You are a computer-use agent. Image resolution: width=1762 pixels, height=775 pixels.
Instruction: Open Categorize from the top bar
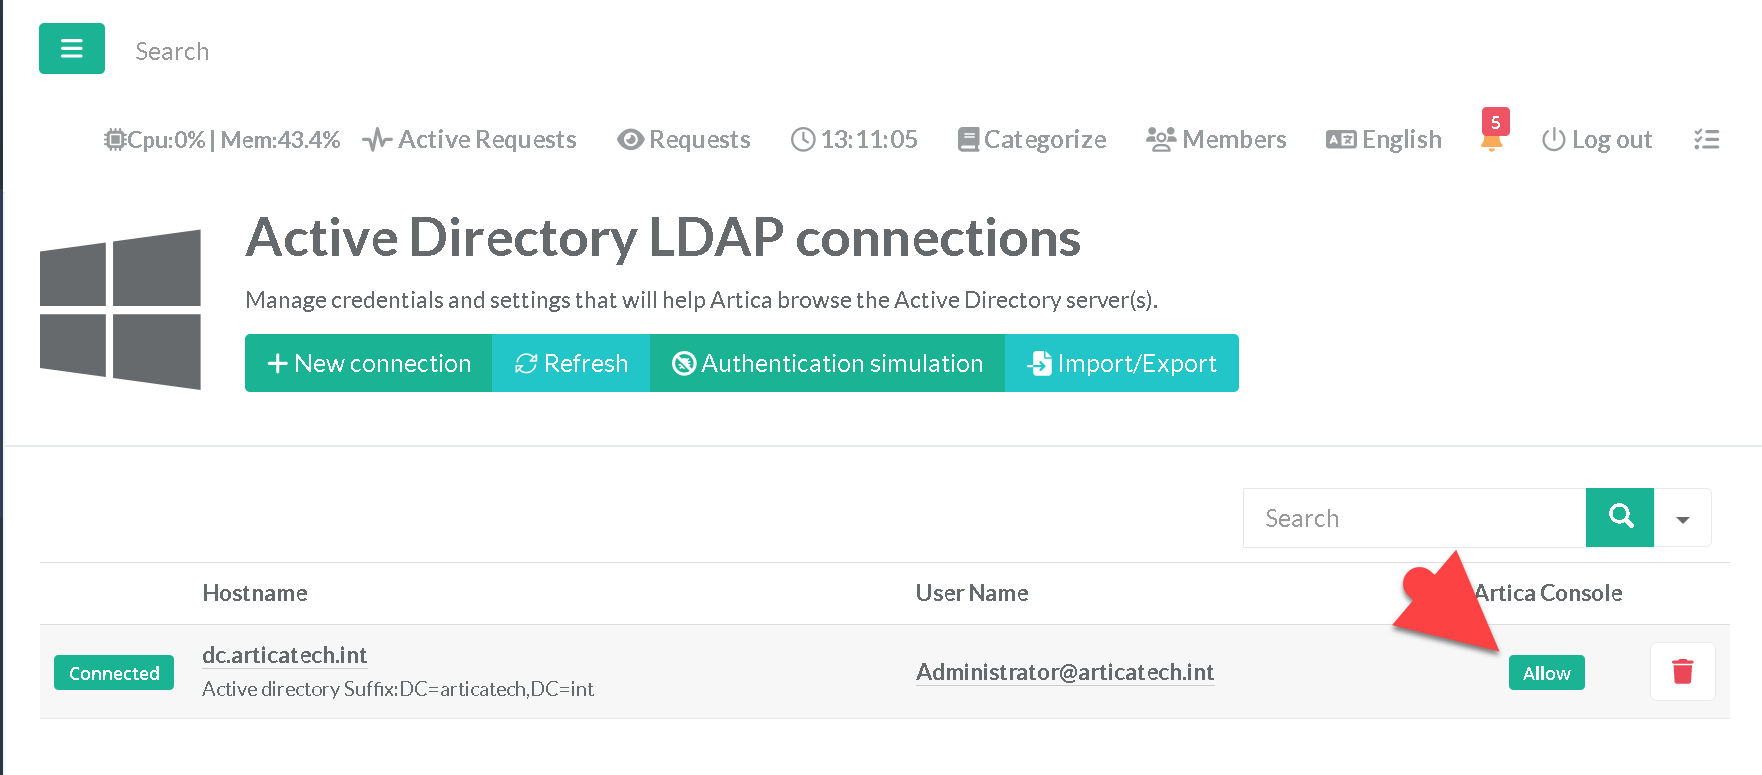(1032, 140)
